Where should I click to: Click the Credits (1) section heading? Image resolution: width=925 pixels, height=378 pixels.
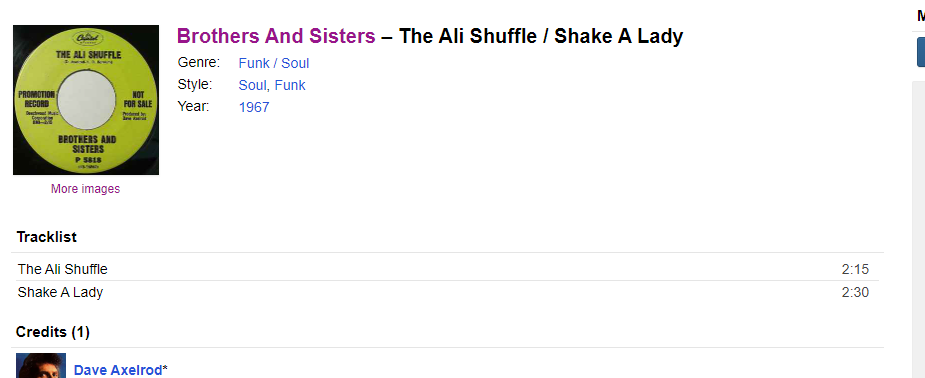coord(53,332)
